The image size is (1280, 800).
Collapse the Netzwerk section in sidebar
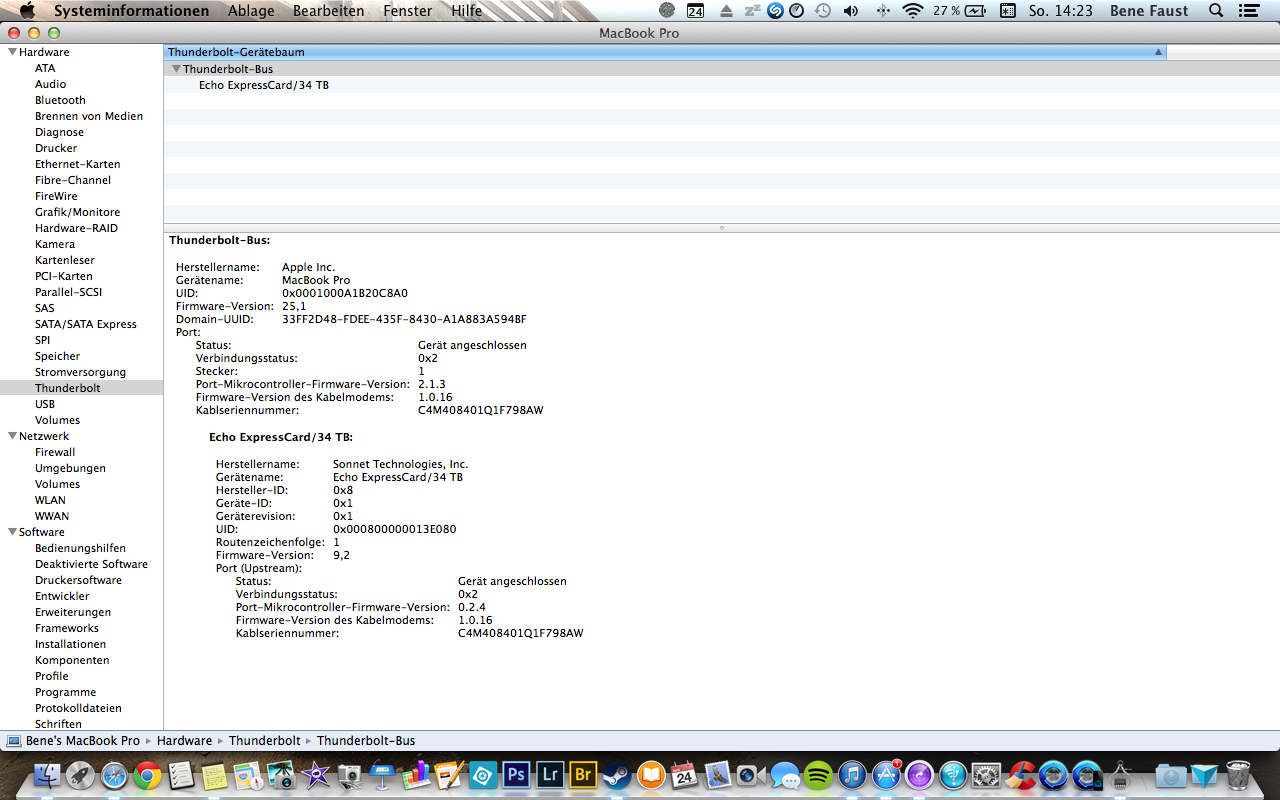click(12, 436)
